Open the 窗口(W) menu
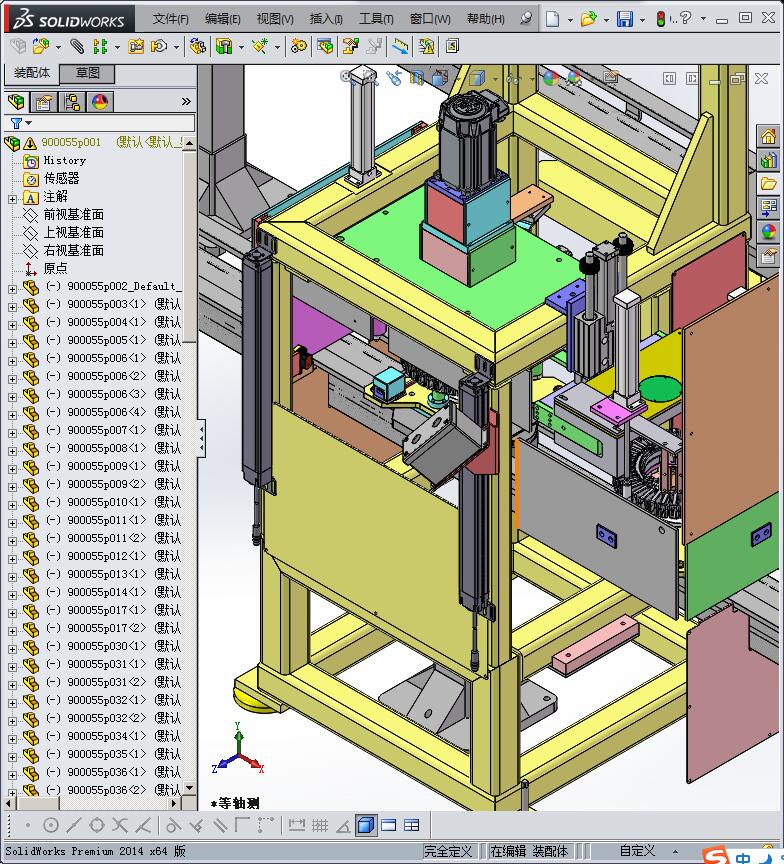The height and width of the screenshot is (864, 784). click(430, 19)
